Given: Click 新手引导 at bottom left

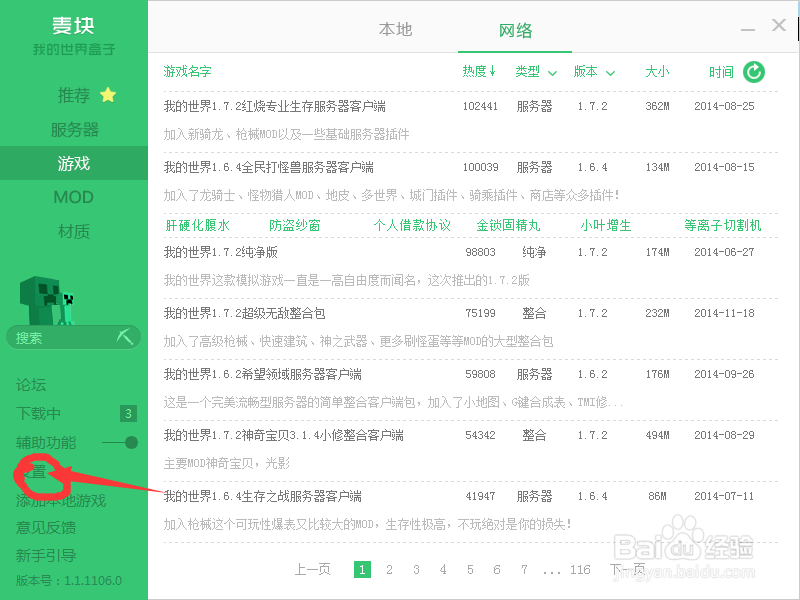Looking at the screenshot, I should [45, 556].
